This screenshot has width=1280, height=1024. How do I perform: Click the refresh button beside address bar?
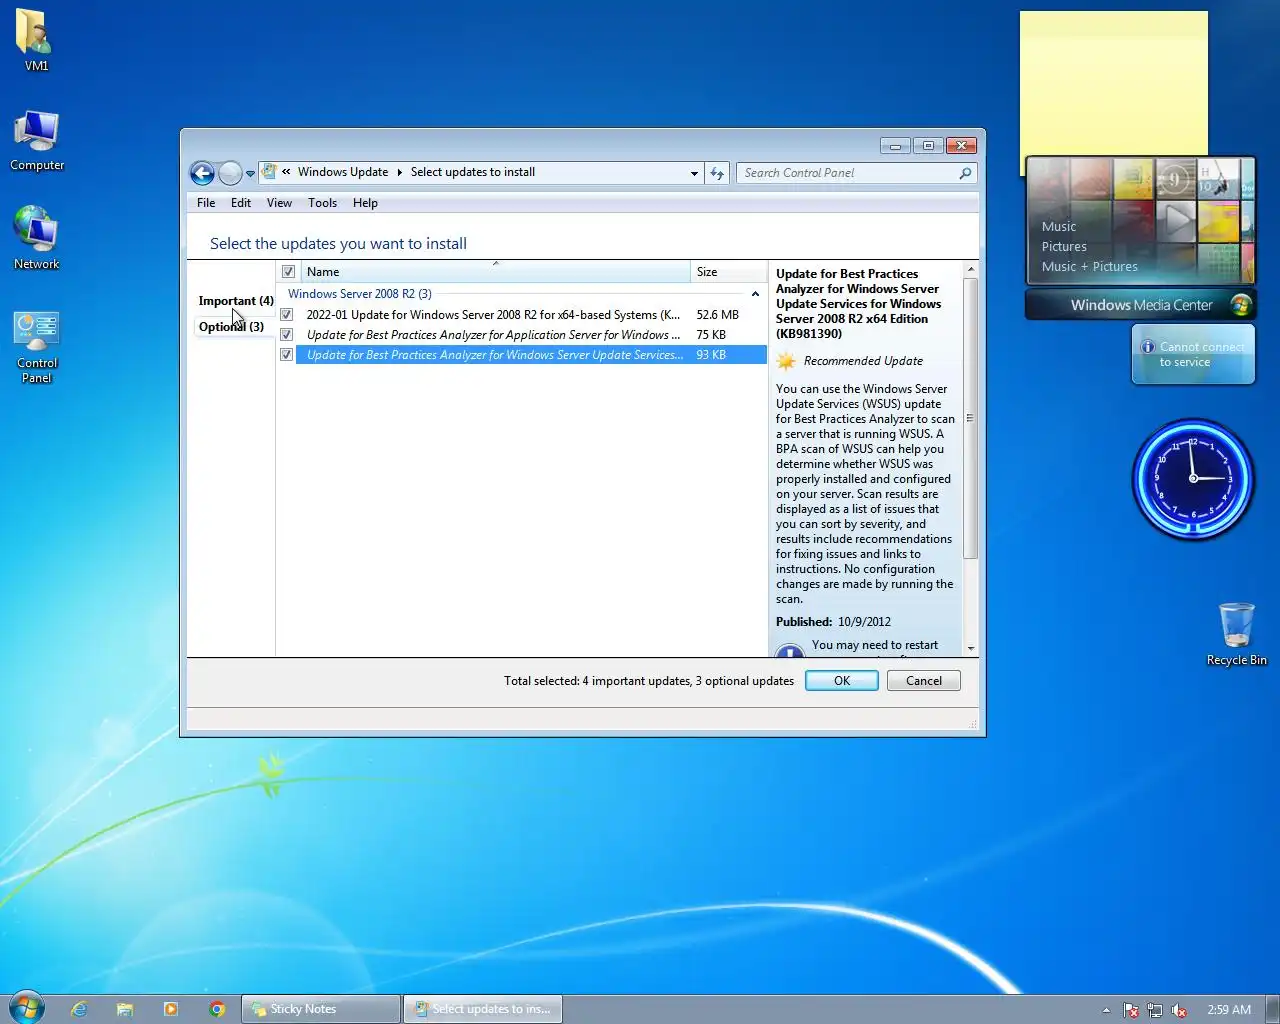click(x=717, y=173)
